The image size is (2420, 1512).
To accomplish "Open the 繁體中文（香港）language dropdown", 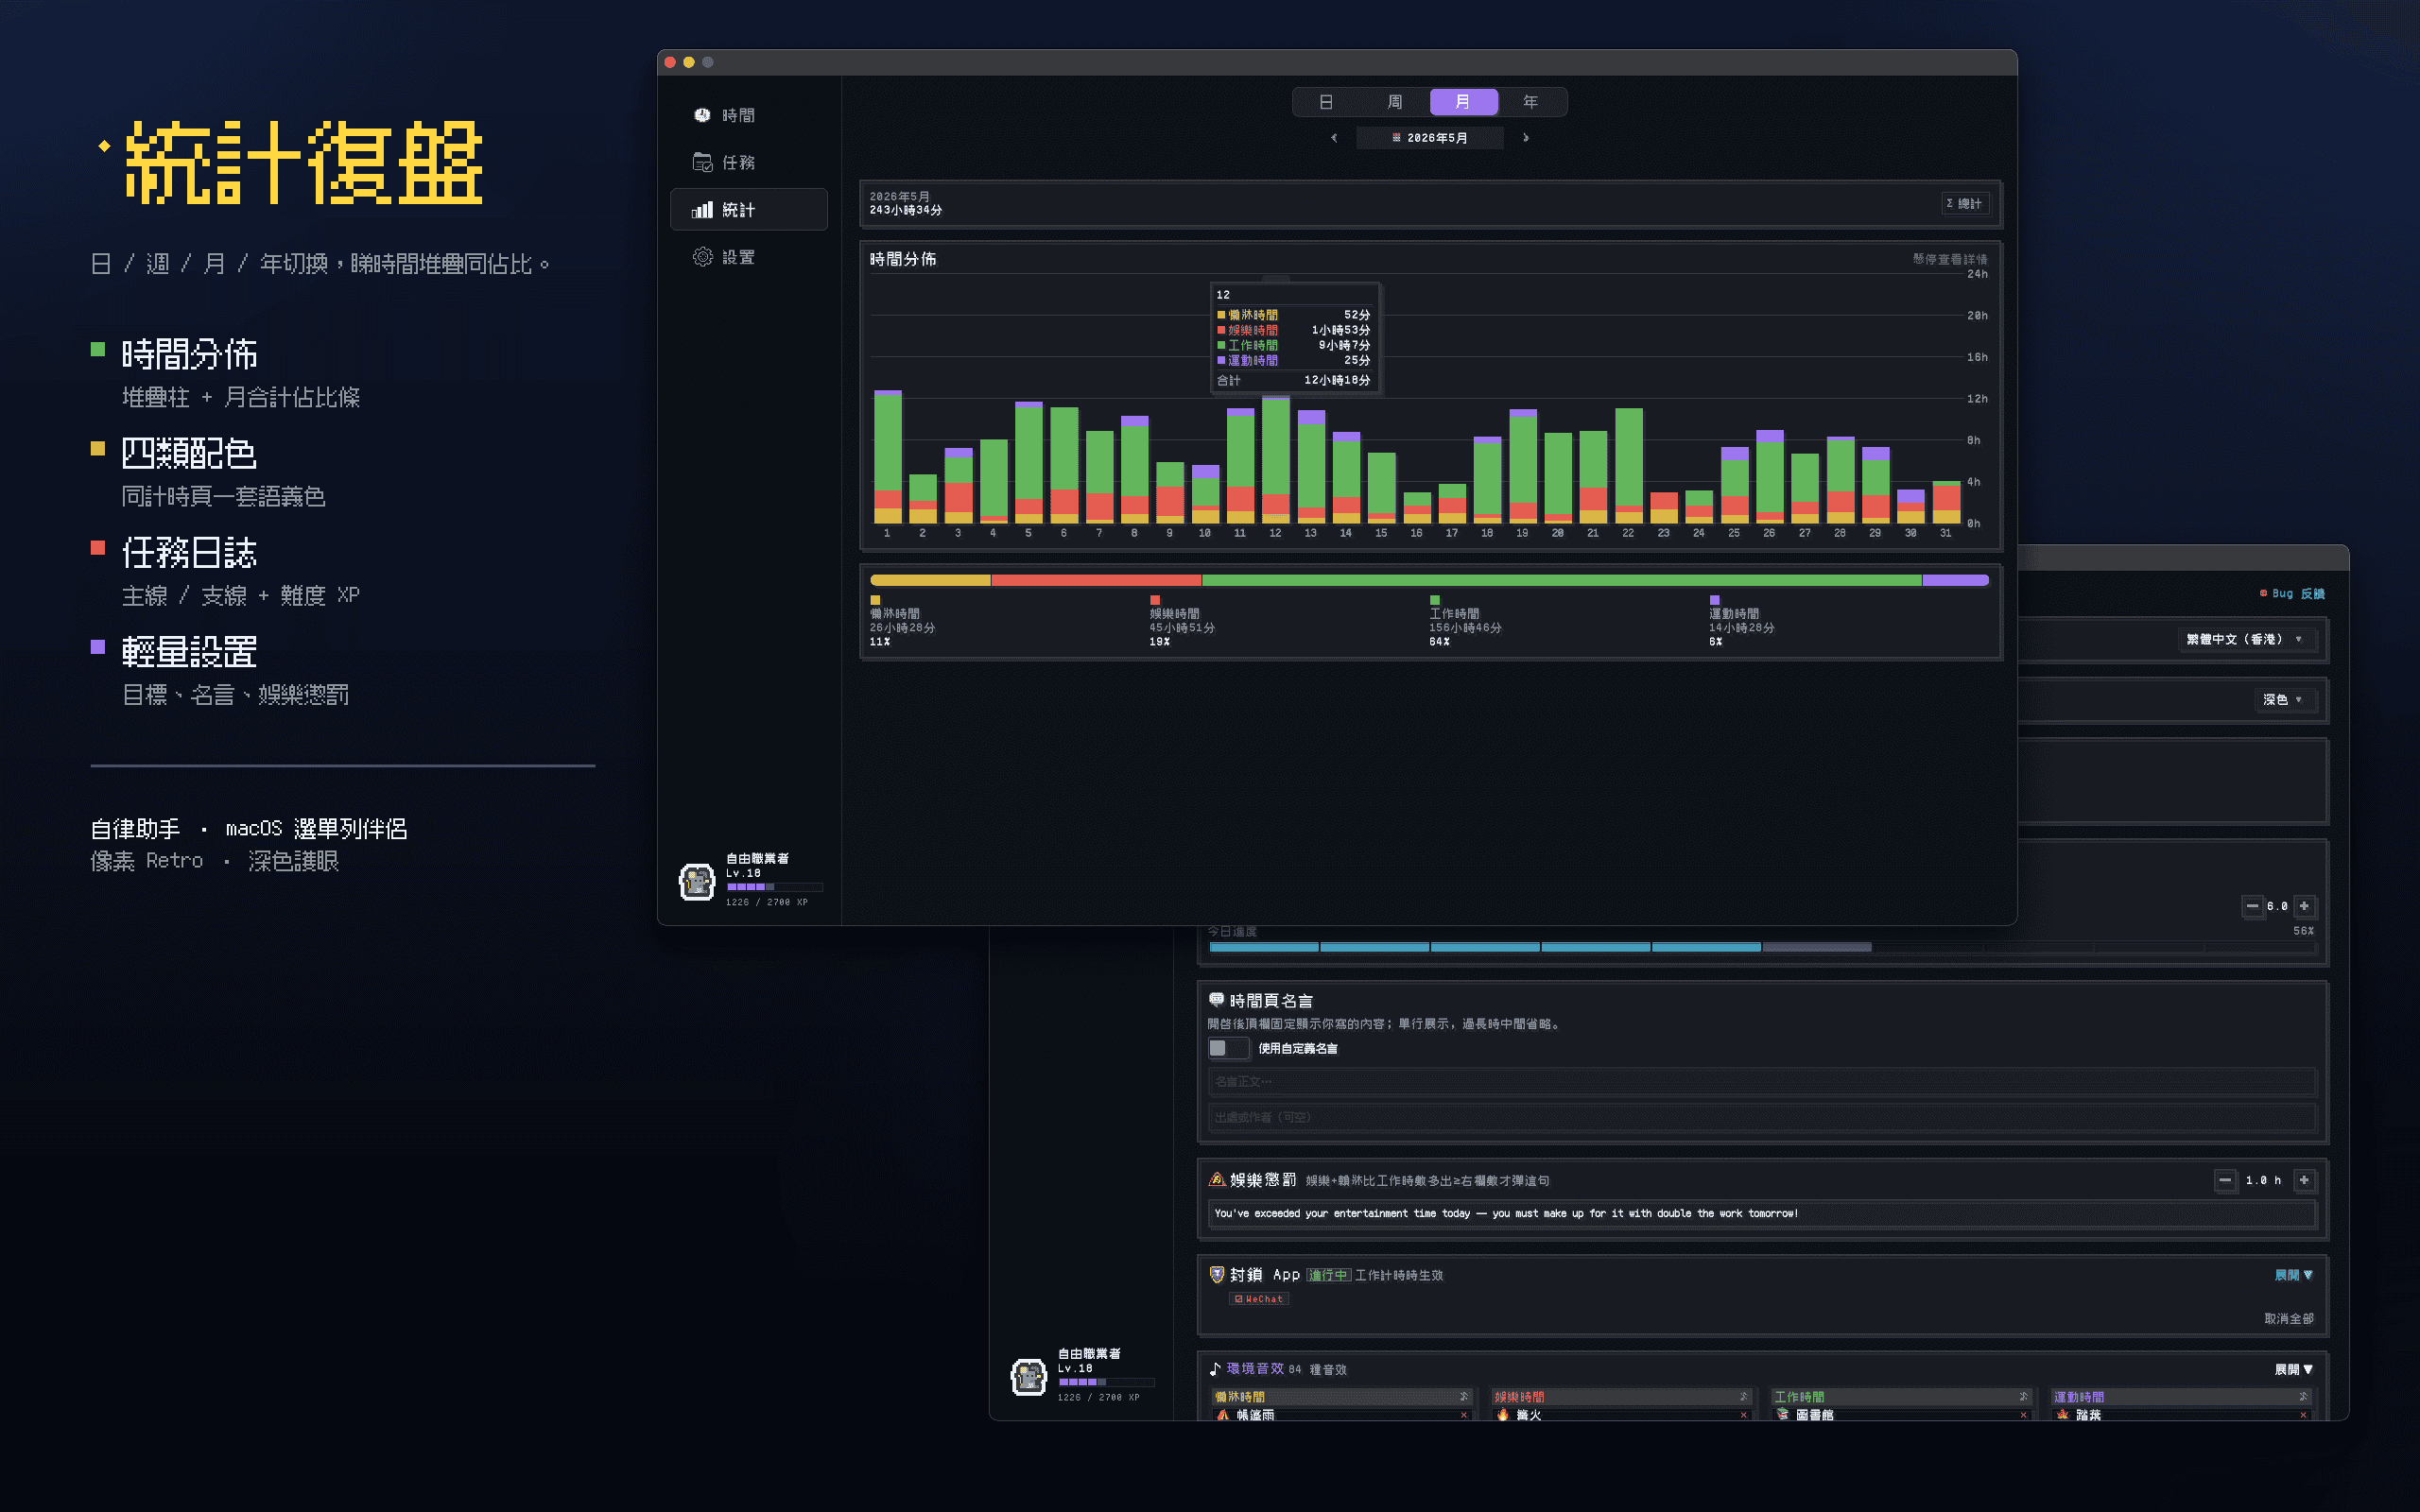I will pos(2245,639).
